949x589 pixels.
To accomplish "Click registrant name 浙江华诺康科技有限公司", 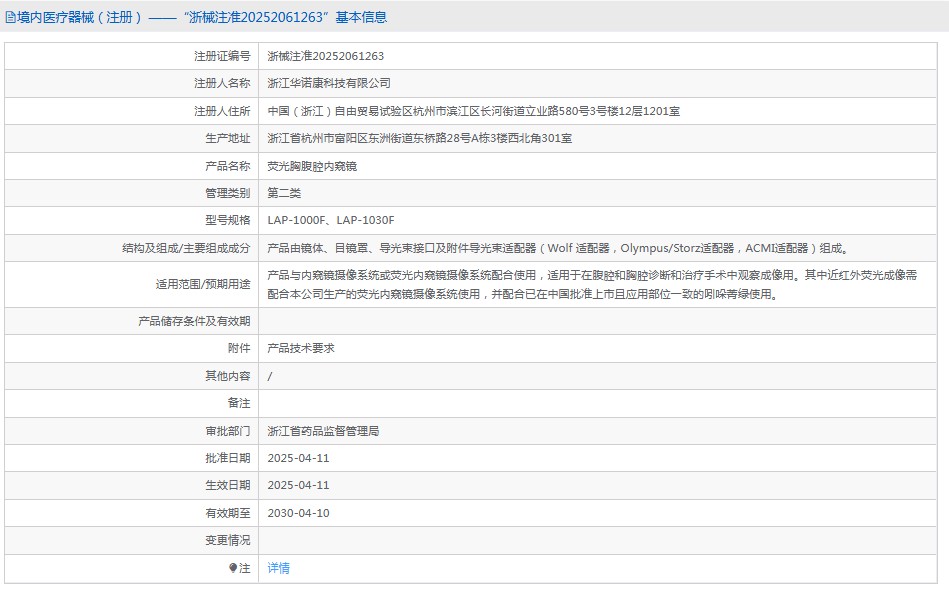I will 329,83.
